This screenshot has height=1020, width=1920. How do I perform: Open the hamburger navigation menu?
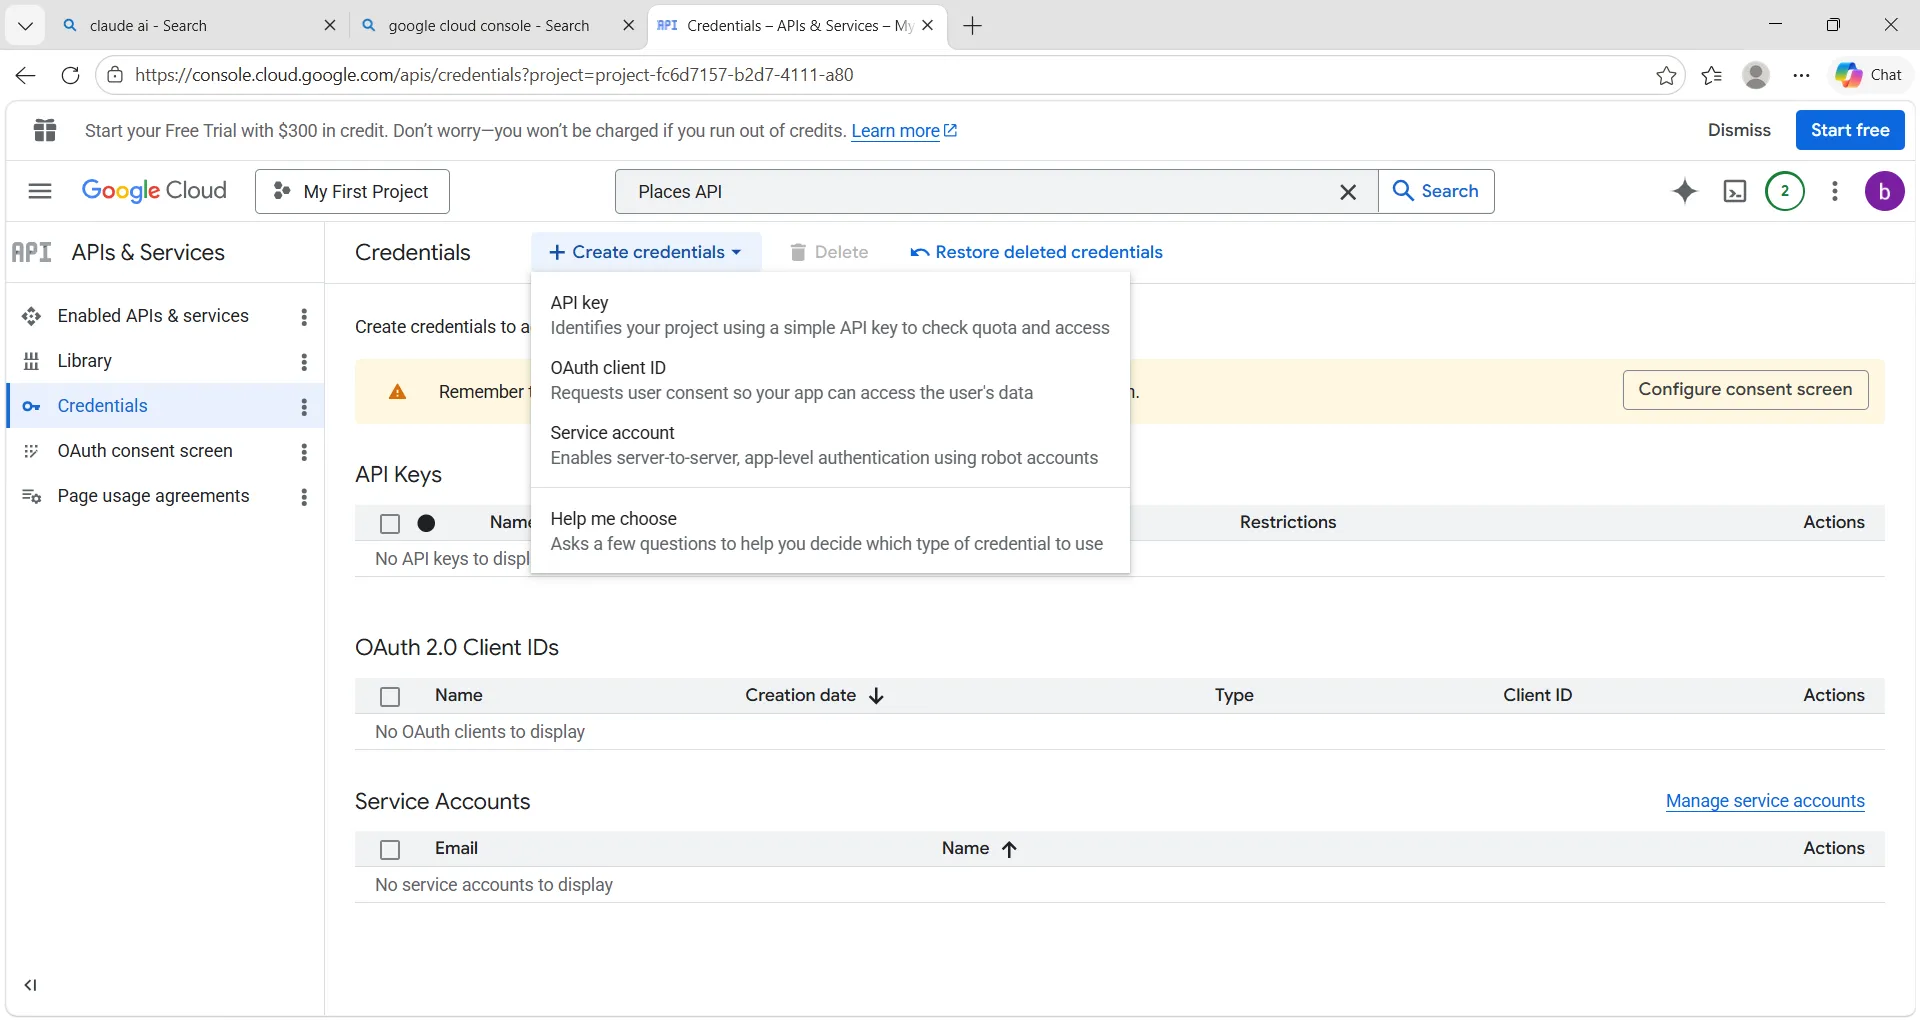point(40,191)
